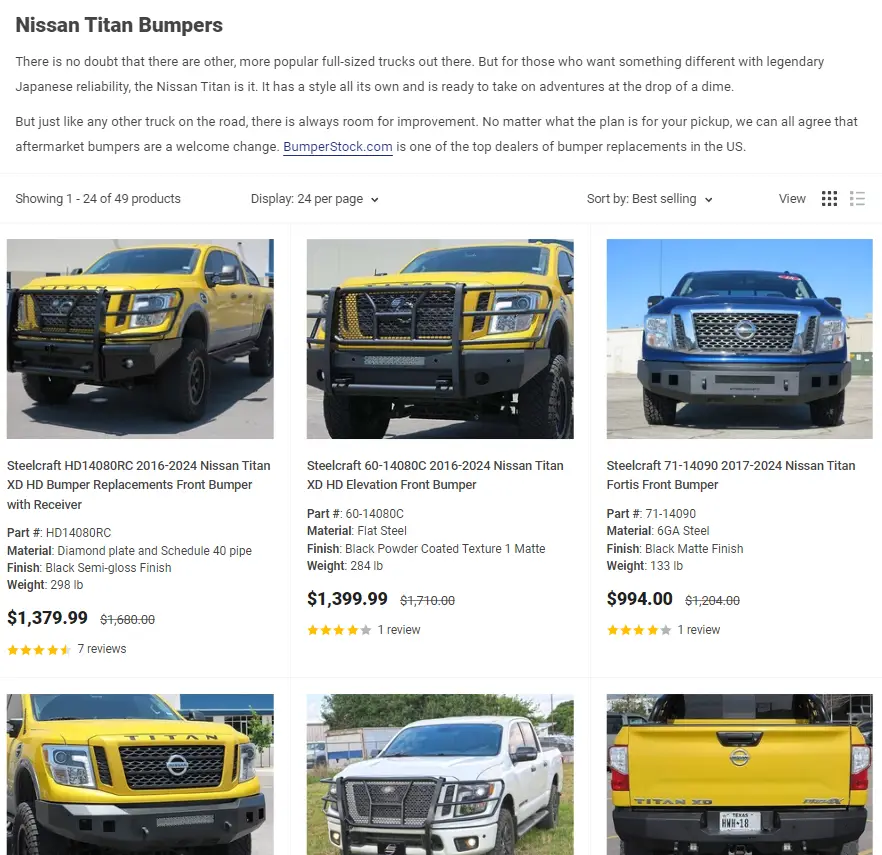882x855 pixels.
Task: Open white Titan truck product image
Action: (x=440, y=775)
